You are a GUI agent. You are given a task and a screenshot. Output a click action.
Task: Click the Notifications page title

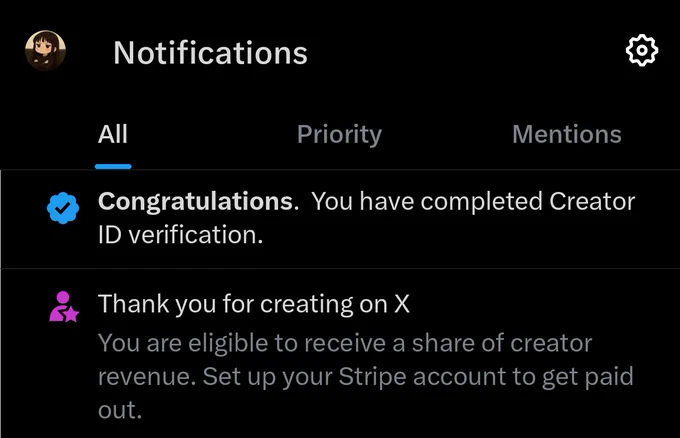210,53
